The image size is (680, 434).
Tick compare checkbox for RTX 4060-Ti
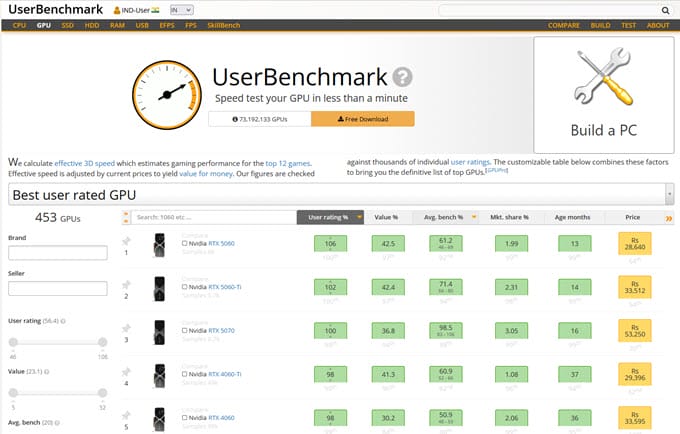tap(185, 374)
